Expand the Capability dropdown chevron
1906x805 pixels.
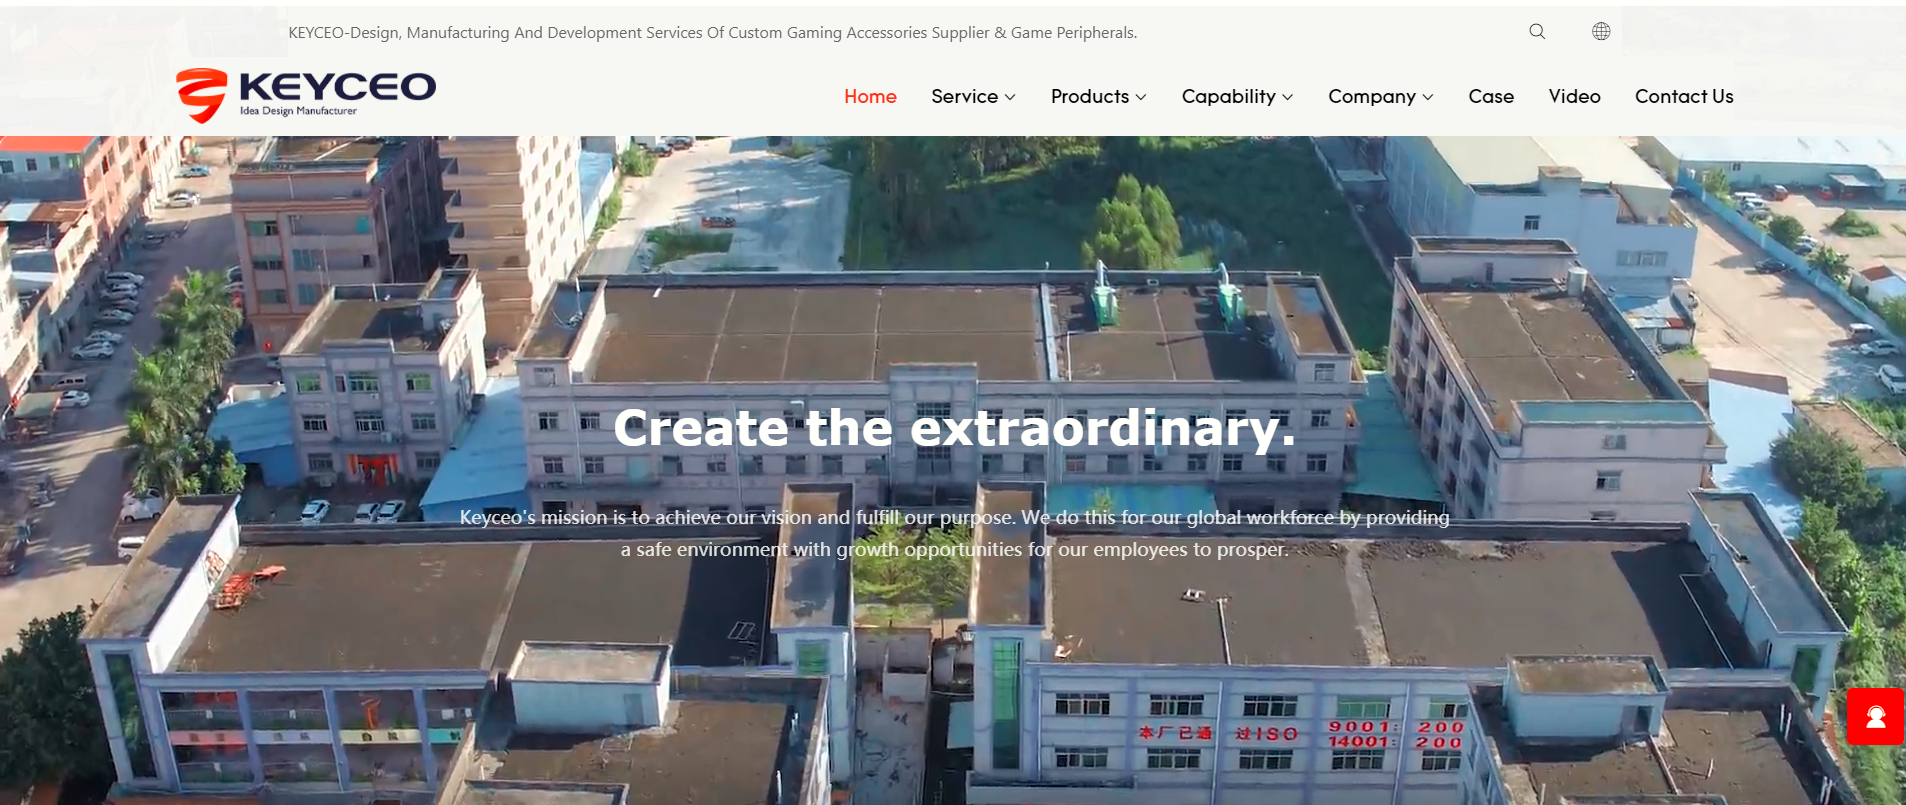(x=1288, y=97)
